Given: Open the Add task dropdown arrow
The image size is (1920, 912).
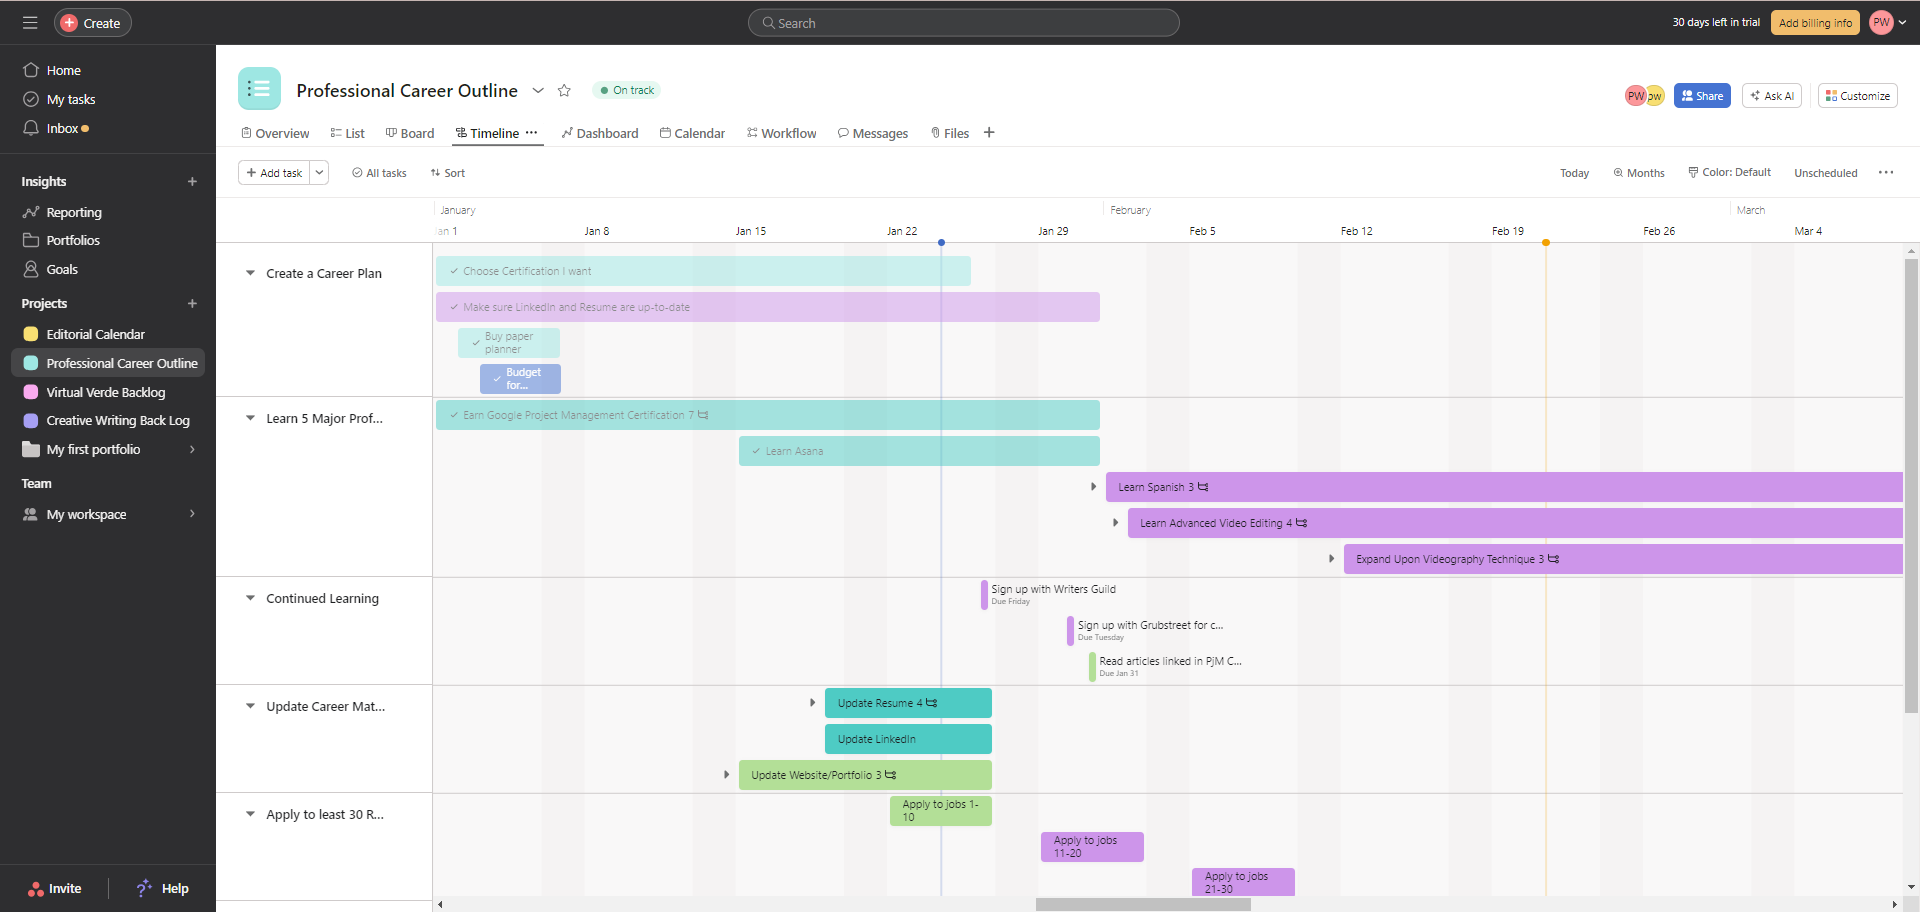Looking at the screenshot, I should click(319, 173).
